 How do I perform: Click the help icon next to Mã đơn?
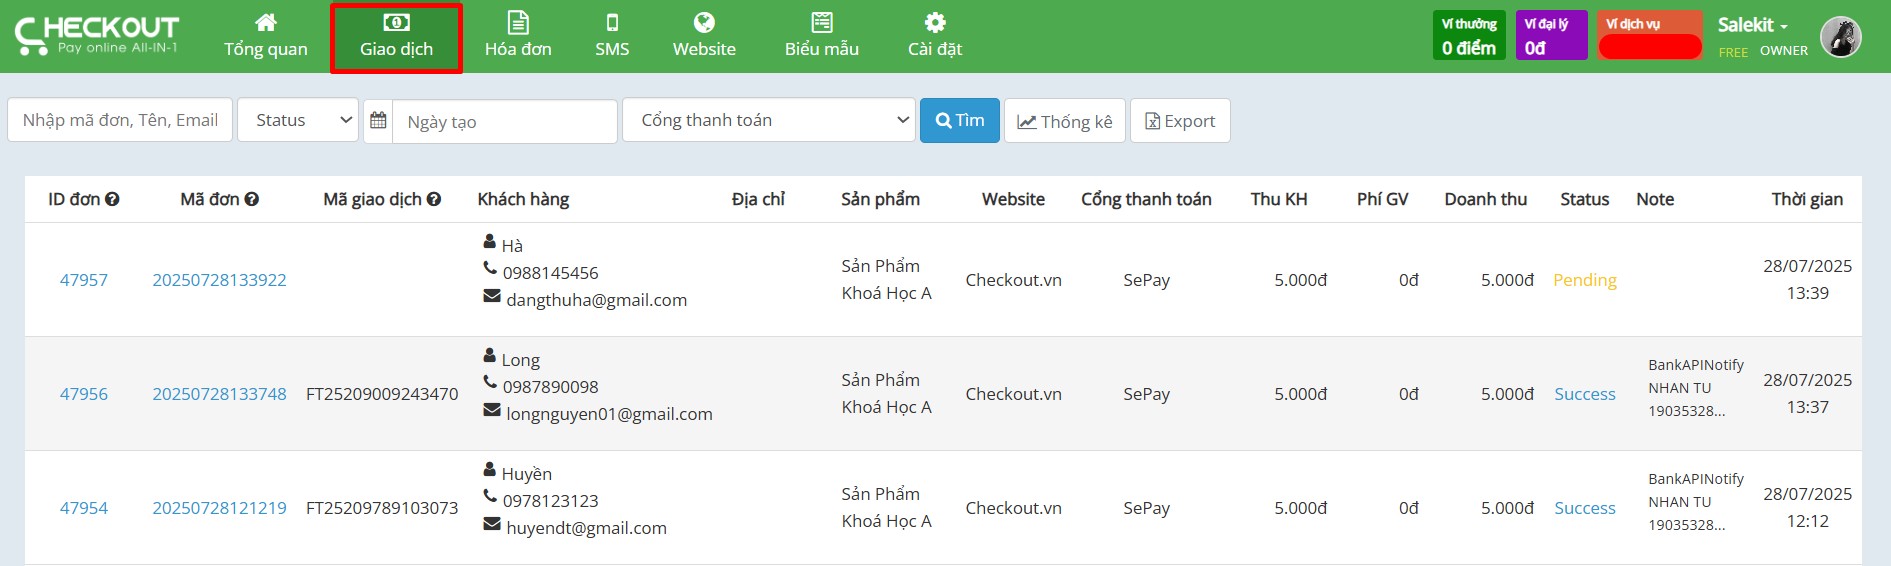click(252, 199)
